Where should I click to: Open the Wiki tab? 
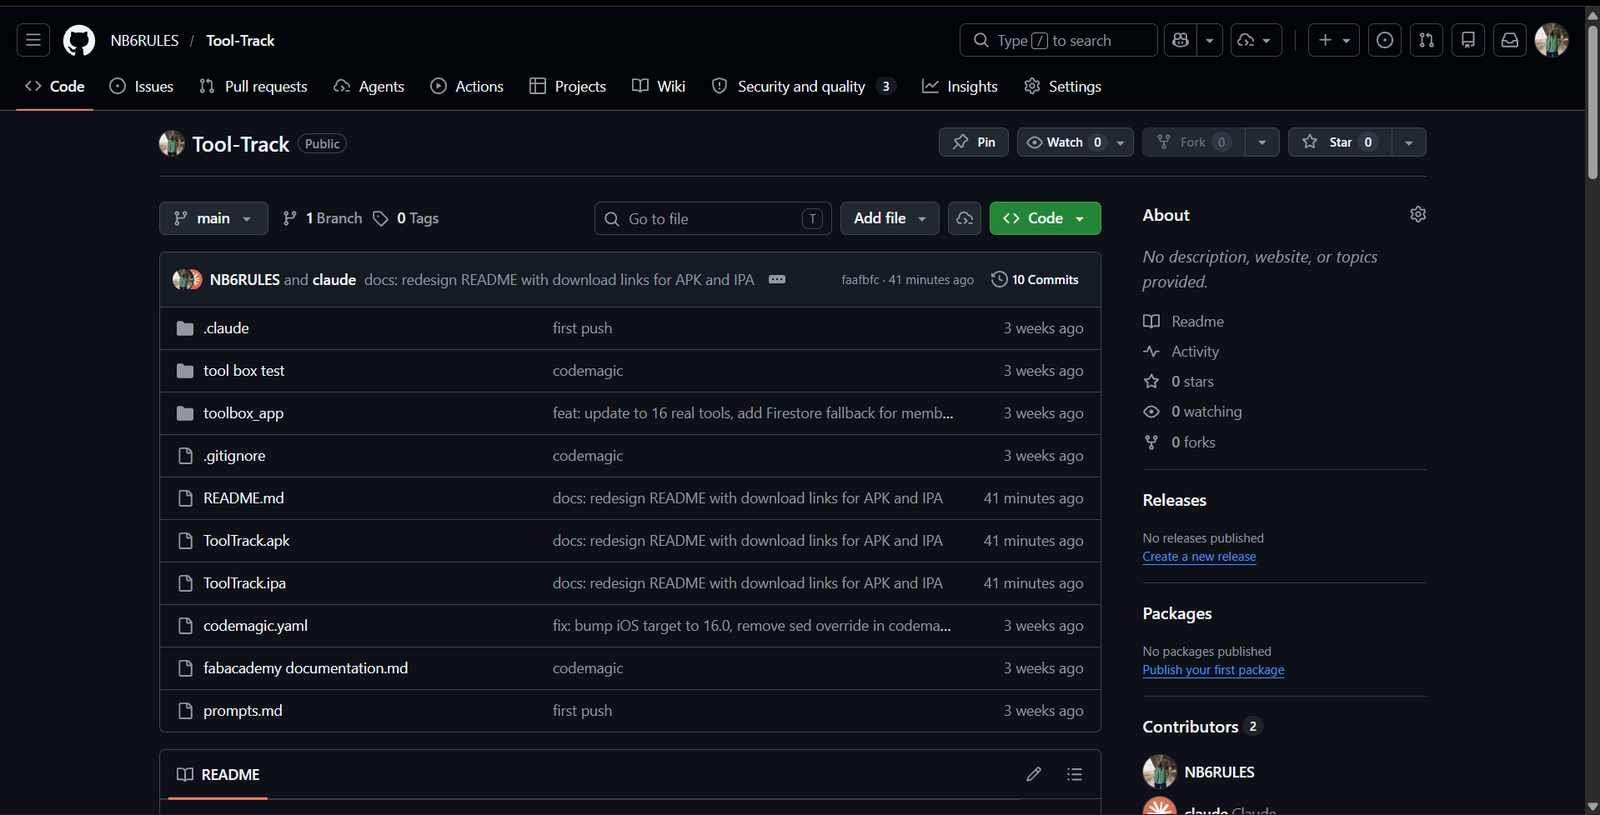click(659, 86)
